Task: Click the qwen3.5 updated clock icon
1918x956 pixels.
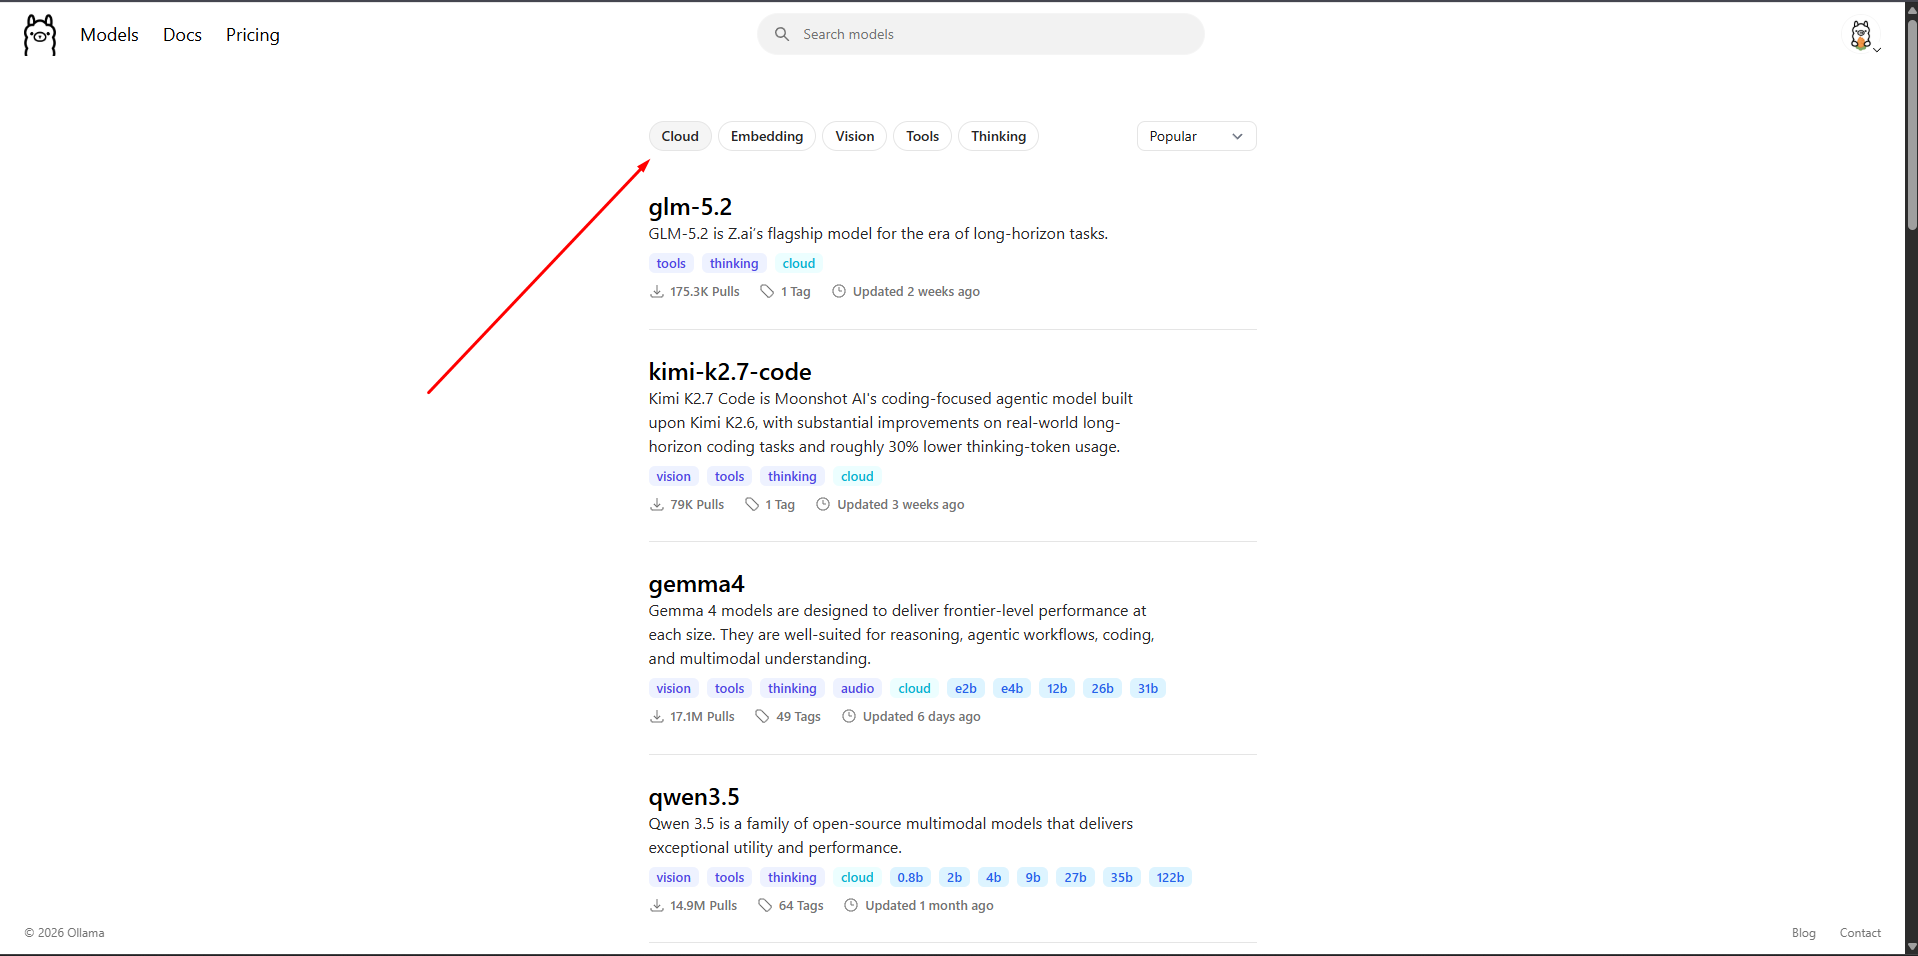Action: pos(851,906)
